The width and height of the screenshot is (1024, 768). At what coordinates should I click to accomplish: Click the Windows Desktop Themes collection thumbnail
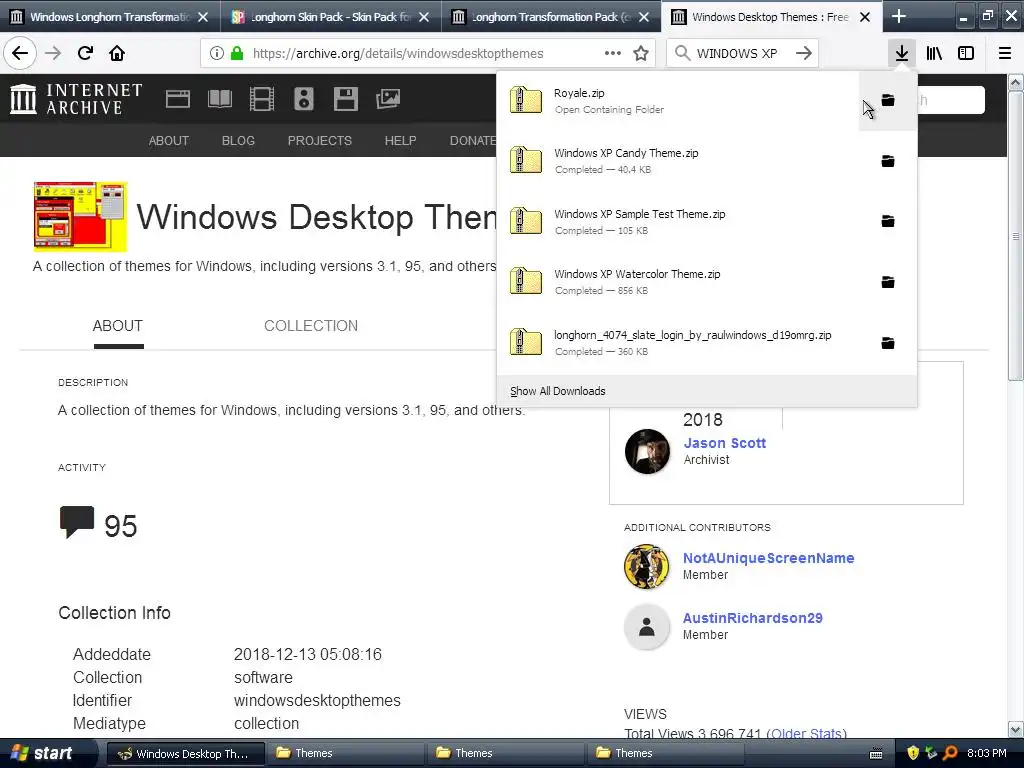point(80,217)
